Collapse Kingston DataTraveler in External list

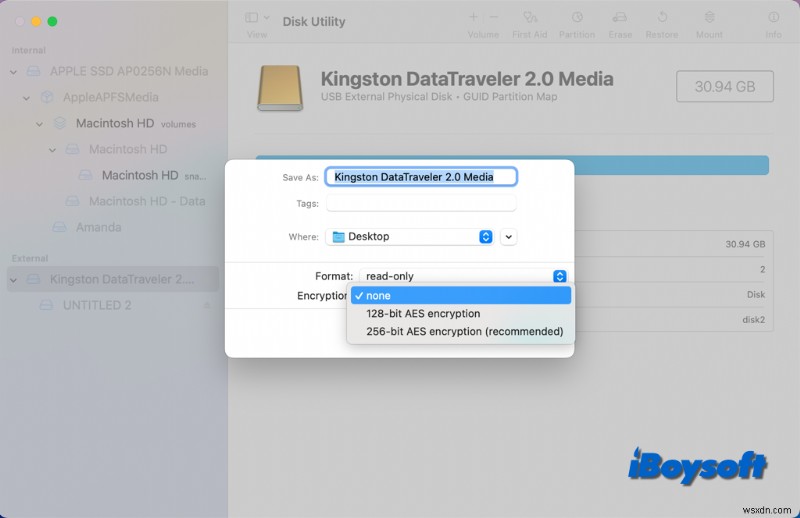click(13, 280)
